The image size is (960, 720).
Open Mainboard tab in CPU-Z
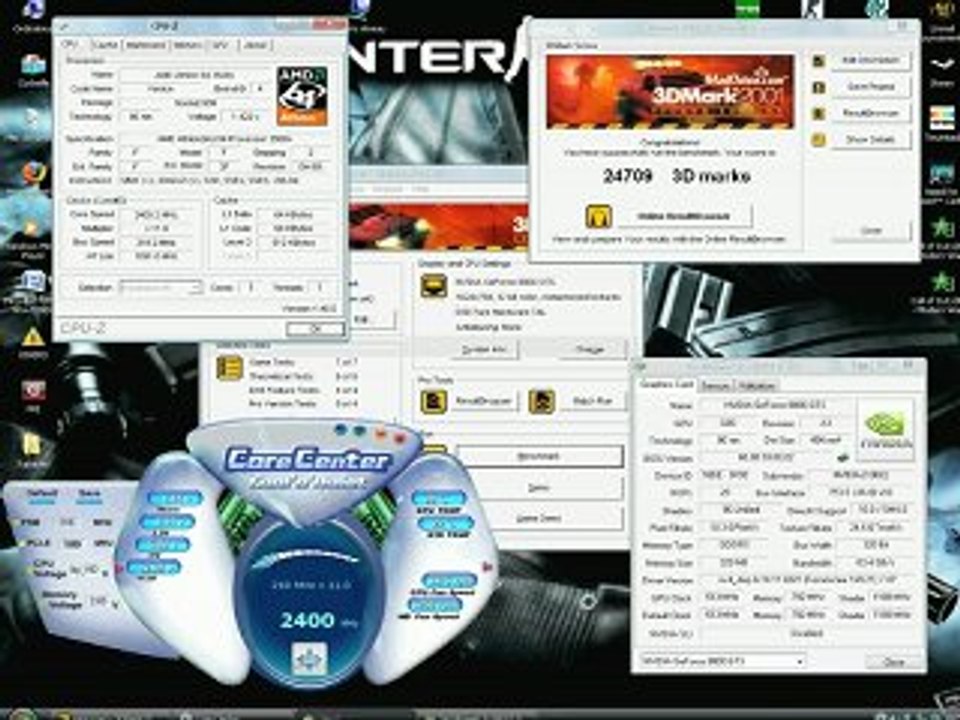point(146,45)
